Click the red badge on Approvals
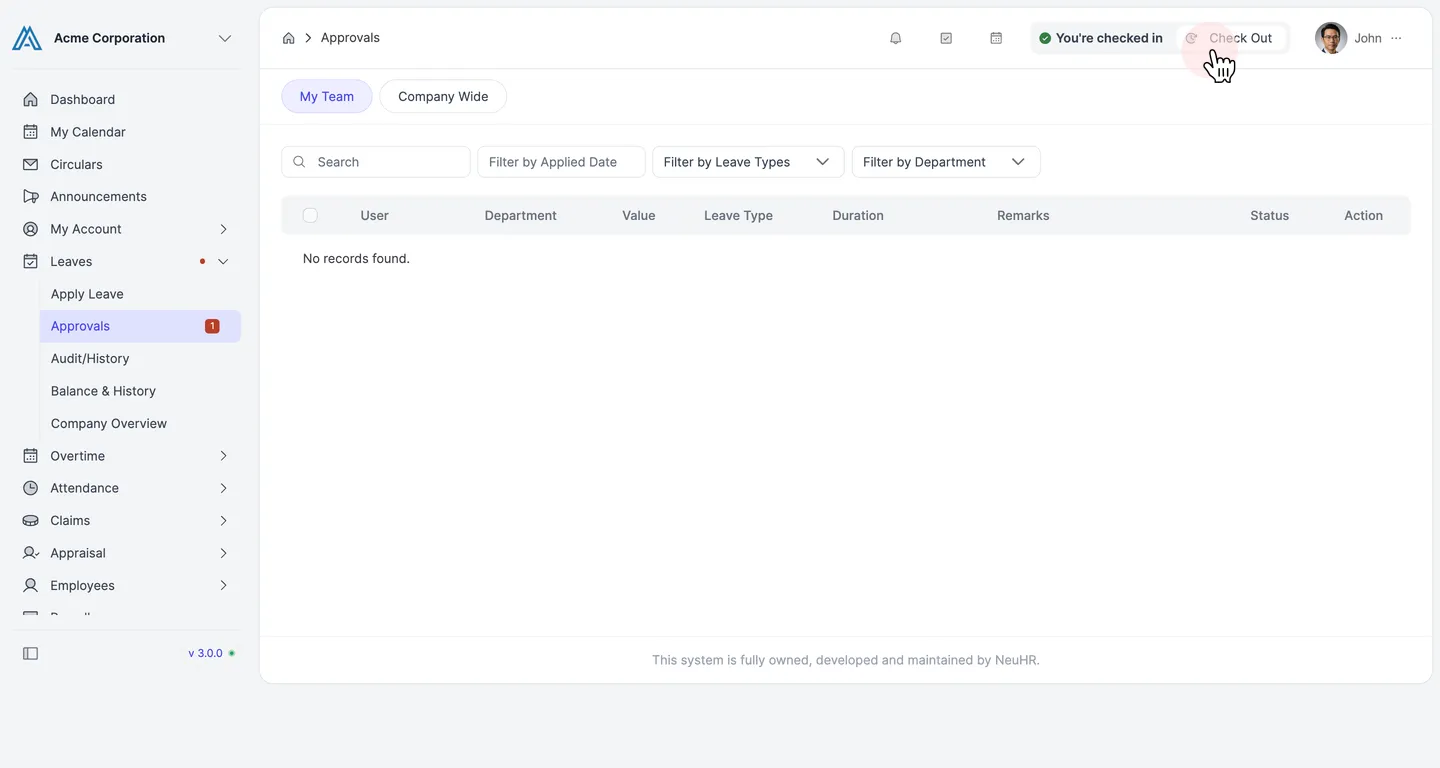This screenshot has height=768, width=1440. 212,326
